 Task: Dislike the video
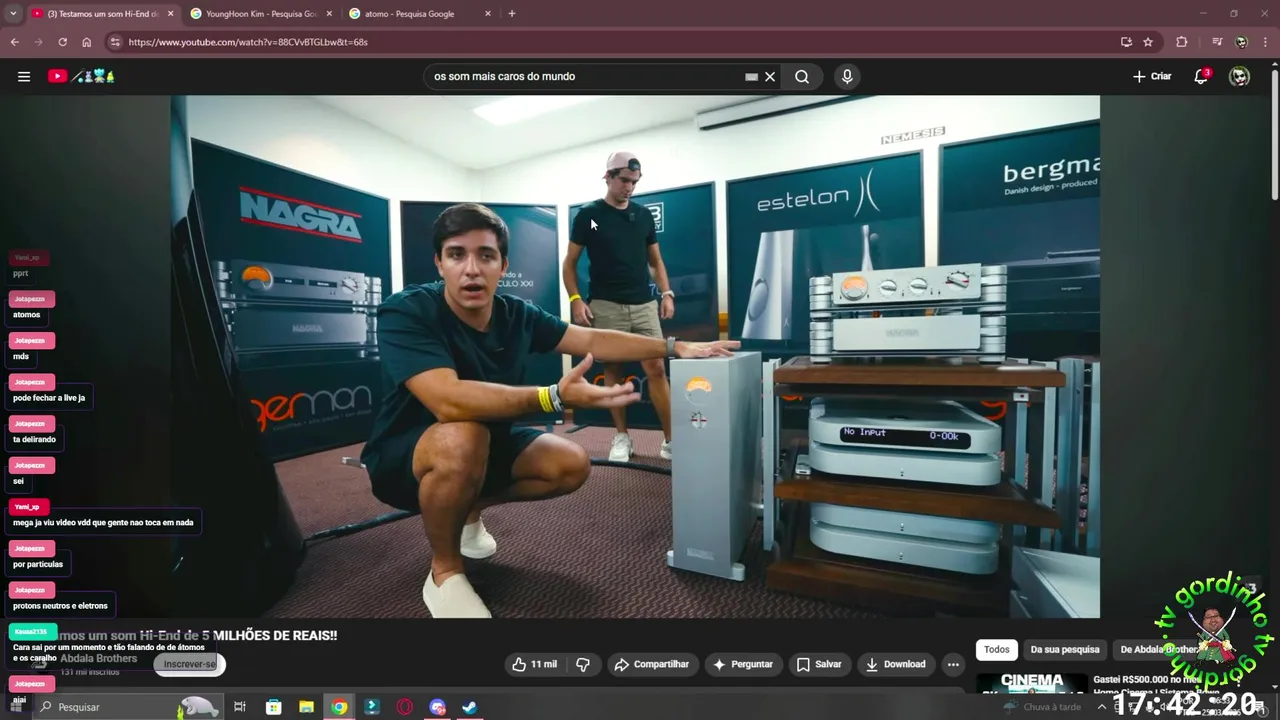tap(583, 664)
